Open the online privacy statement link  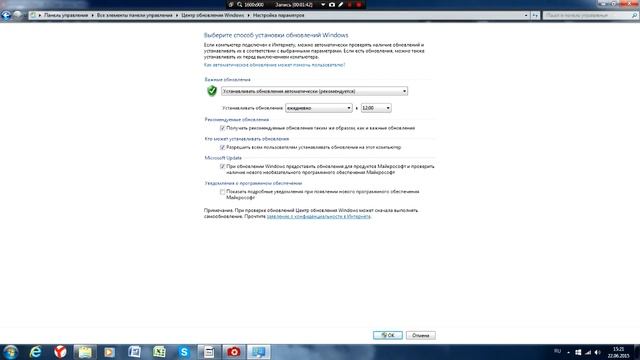pyautogui.click(x=318, y=216)
